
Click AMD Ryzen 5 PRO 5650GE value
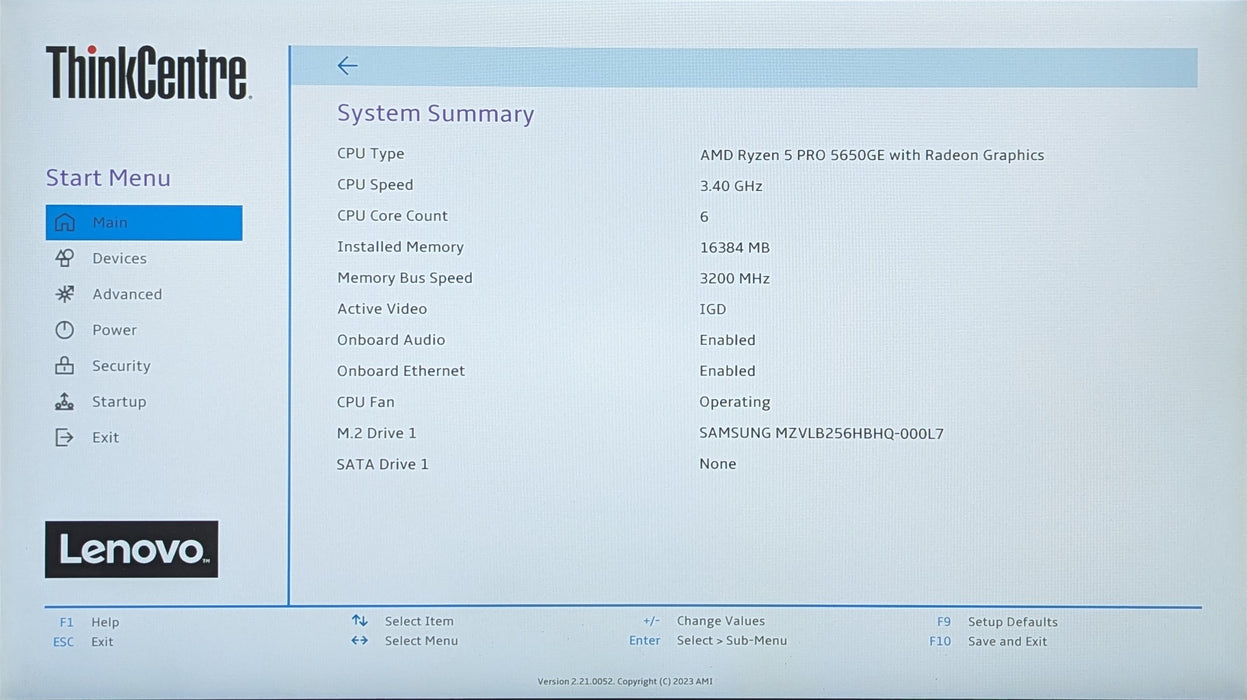(872, 155)
